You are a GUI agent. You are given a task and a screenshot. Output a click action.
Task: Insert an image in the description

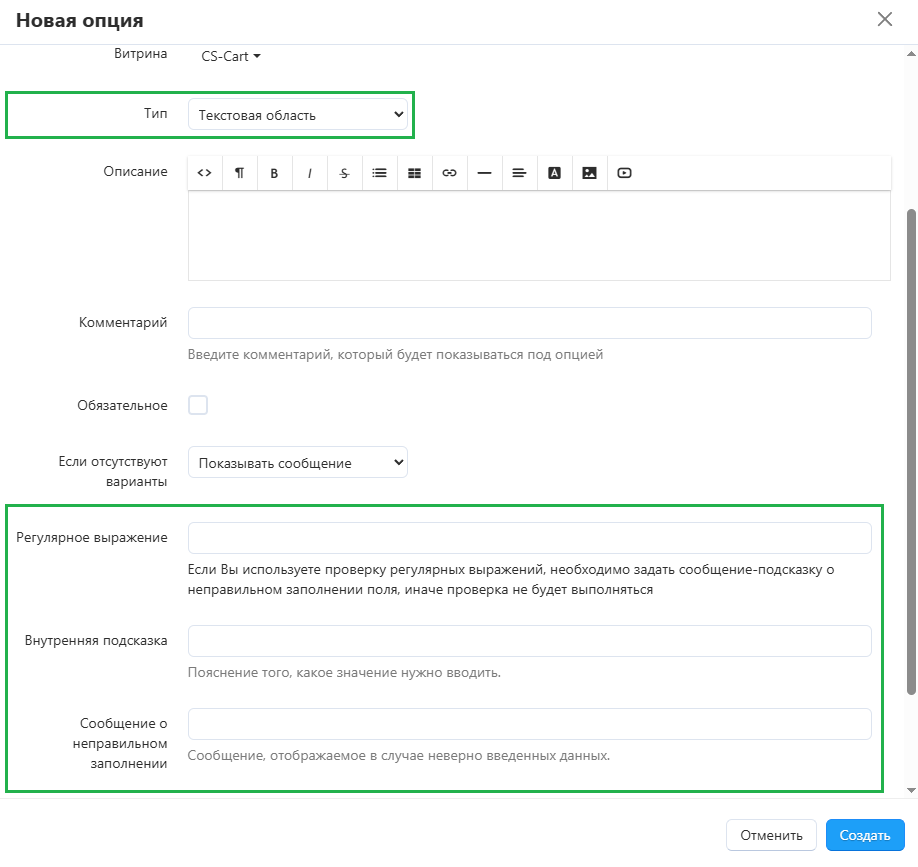[589, 173]
